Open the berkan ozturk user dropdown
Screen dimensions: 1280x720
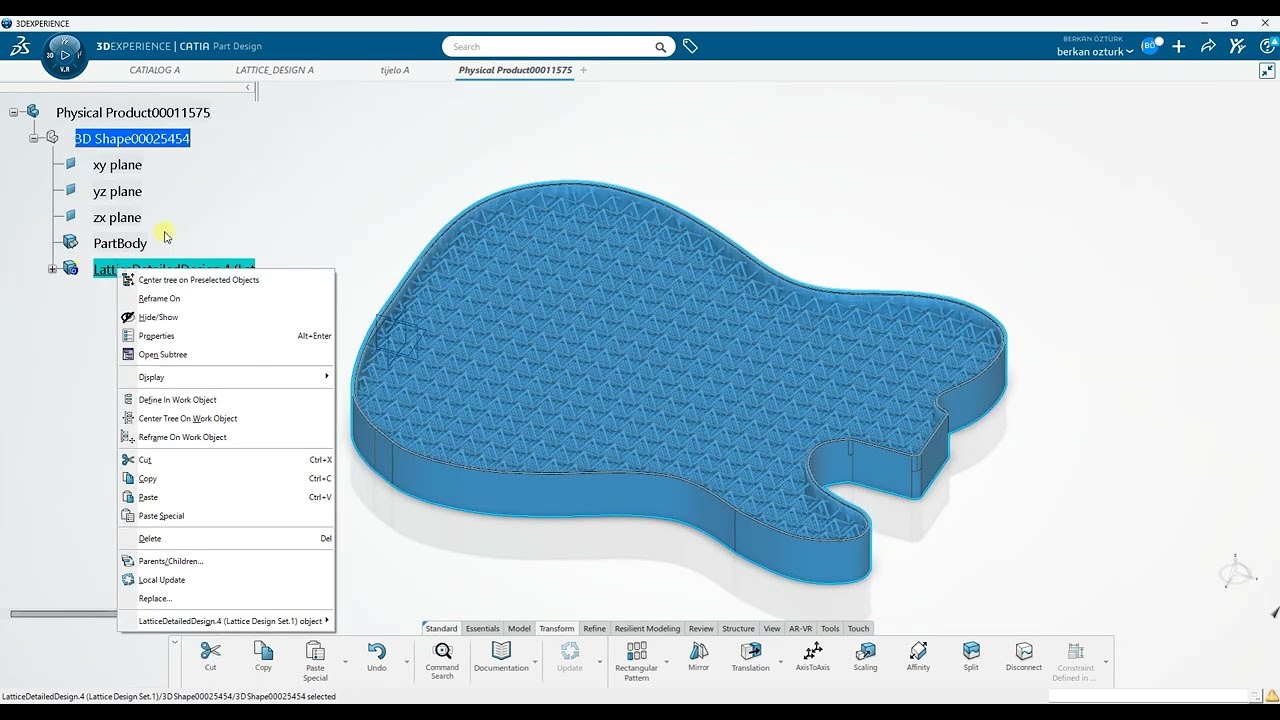(1095, 52)
